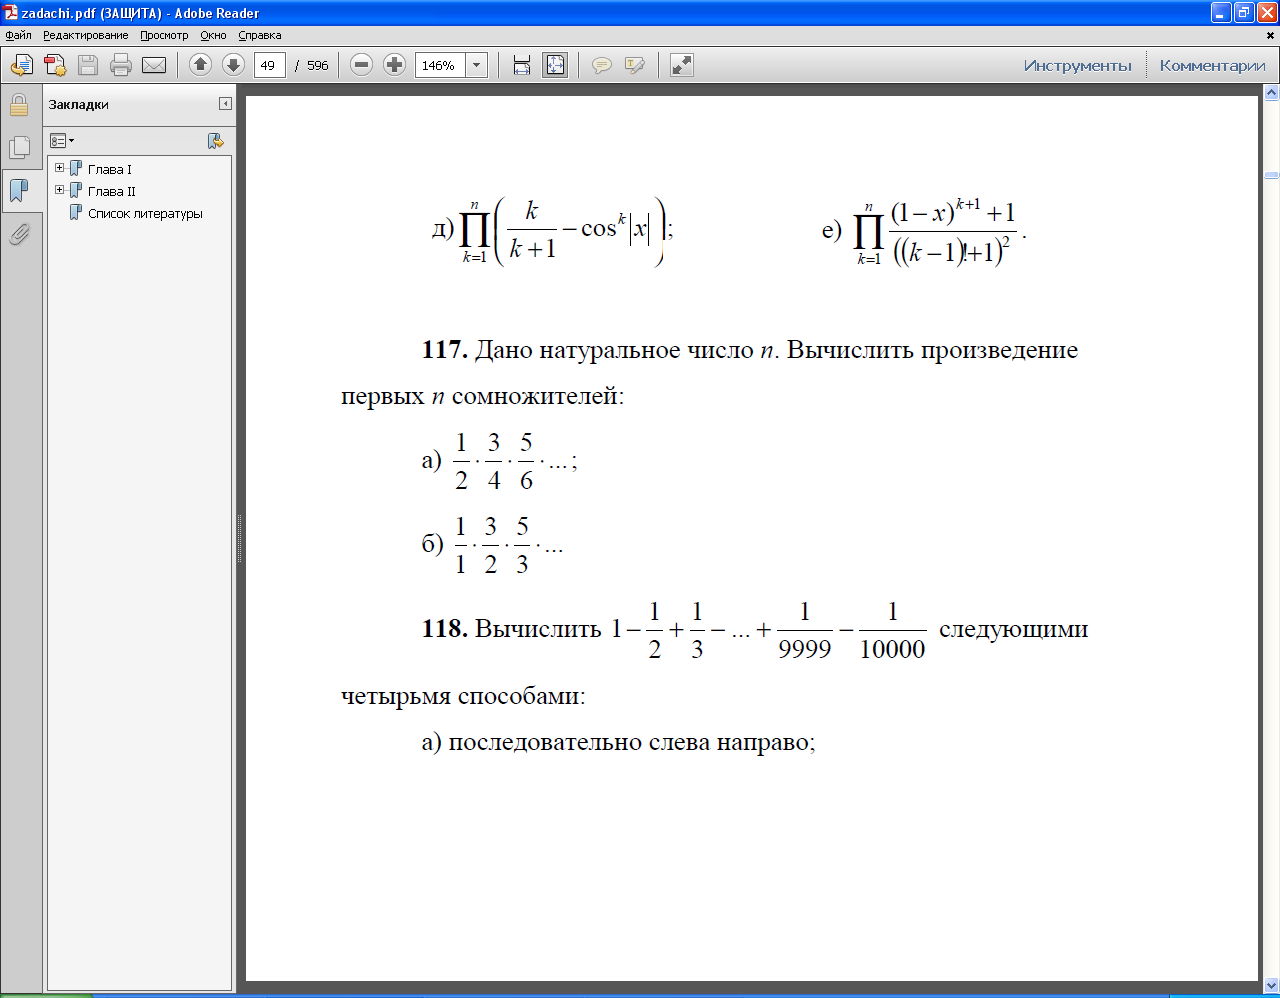Click the Save file icon

tap(88, 66)
